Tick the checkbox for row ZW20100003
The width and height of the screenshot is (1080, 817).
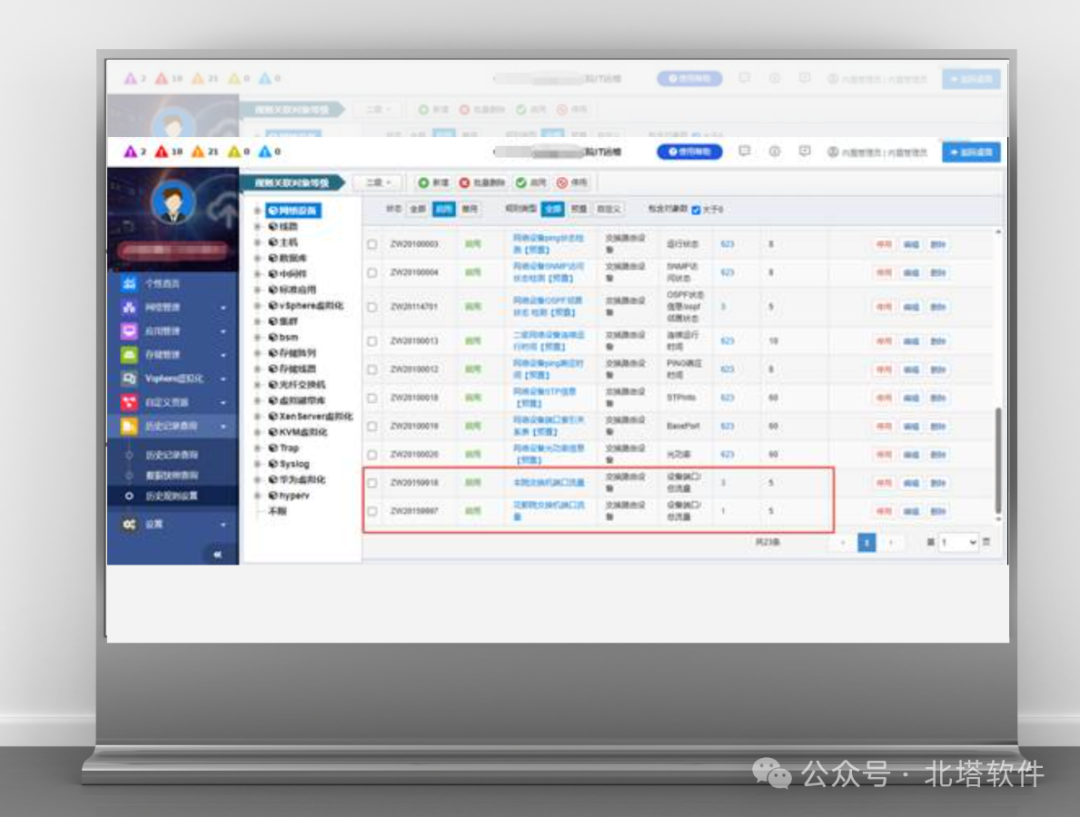372,244
